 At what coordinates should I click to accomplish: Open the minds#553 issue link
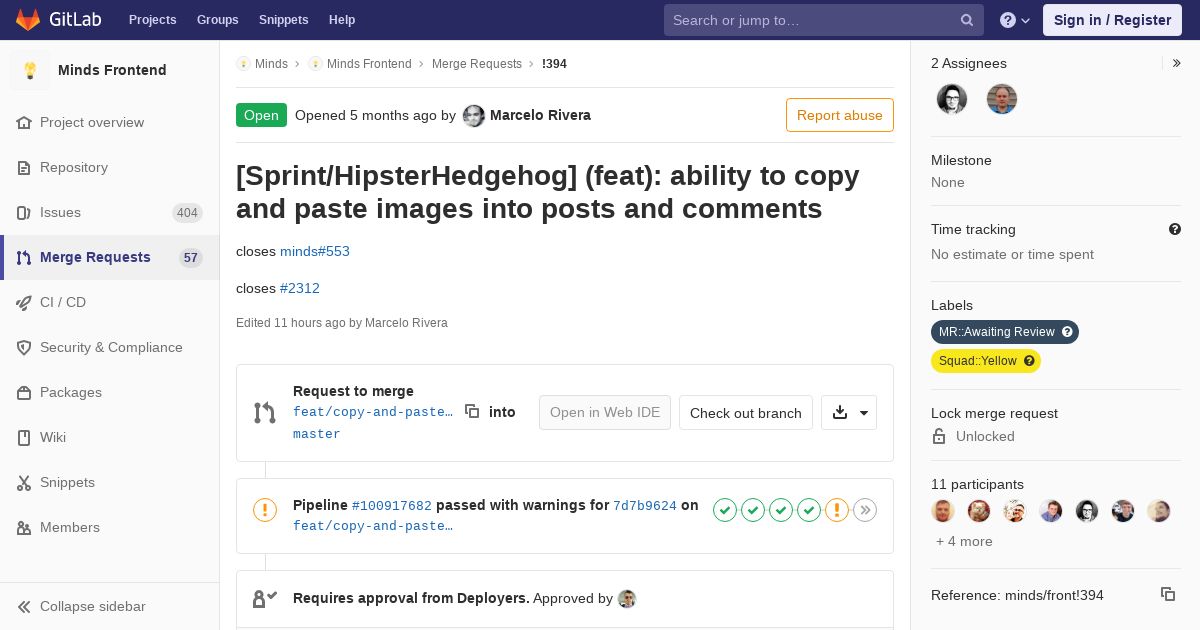(315, 251)
